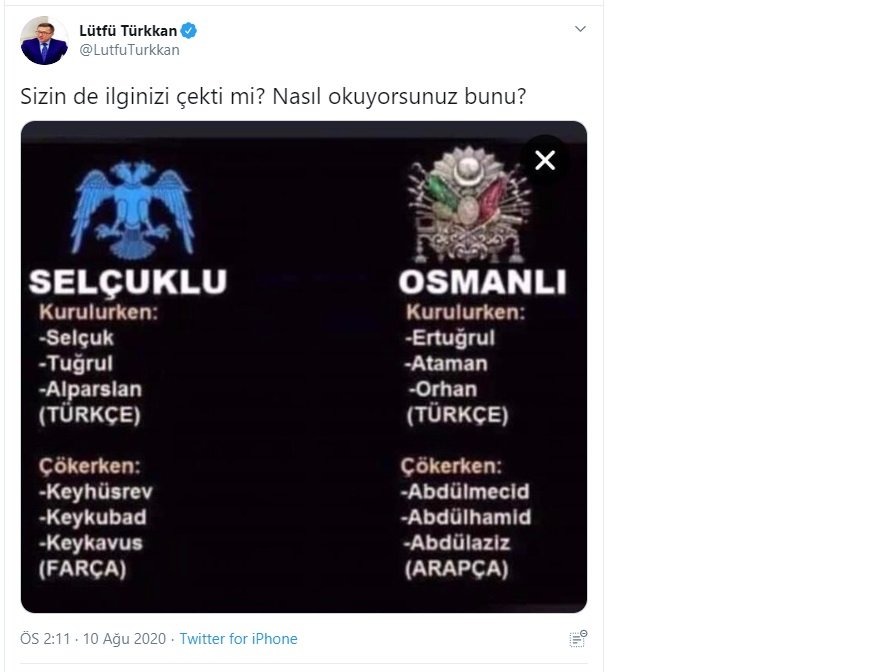Click the OSMANLI heading in the image
Viewport: 880px width, 672px height.
pyautogui.click(x=482, y=282)
